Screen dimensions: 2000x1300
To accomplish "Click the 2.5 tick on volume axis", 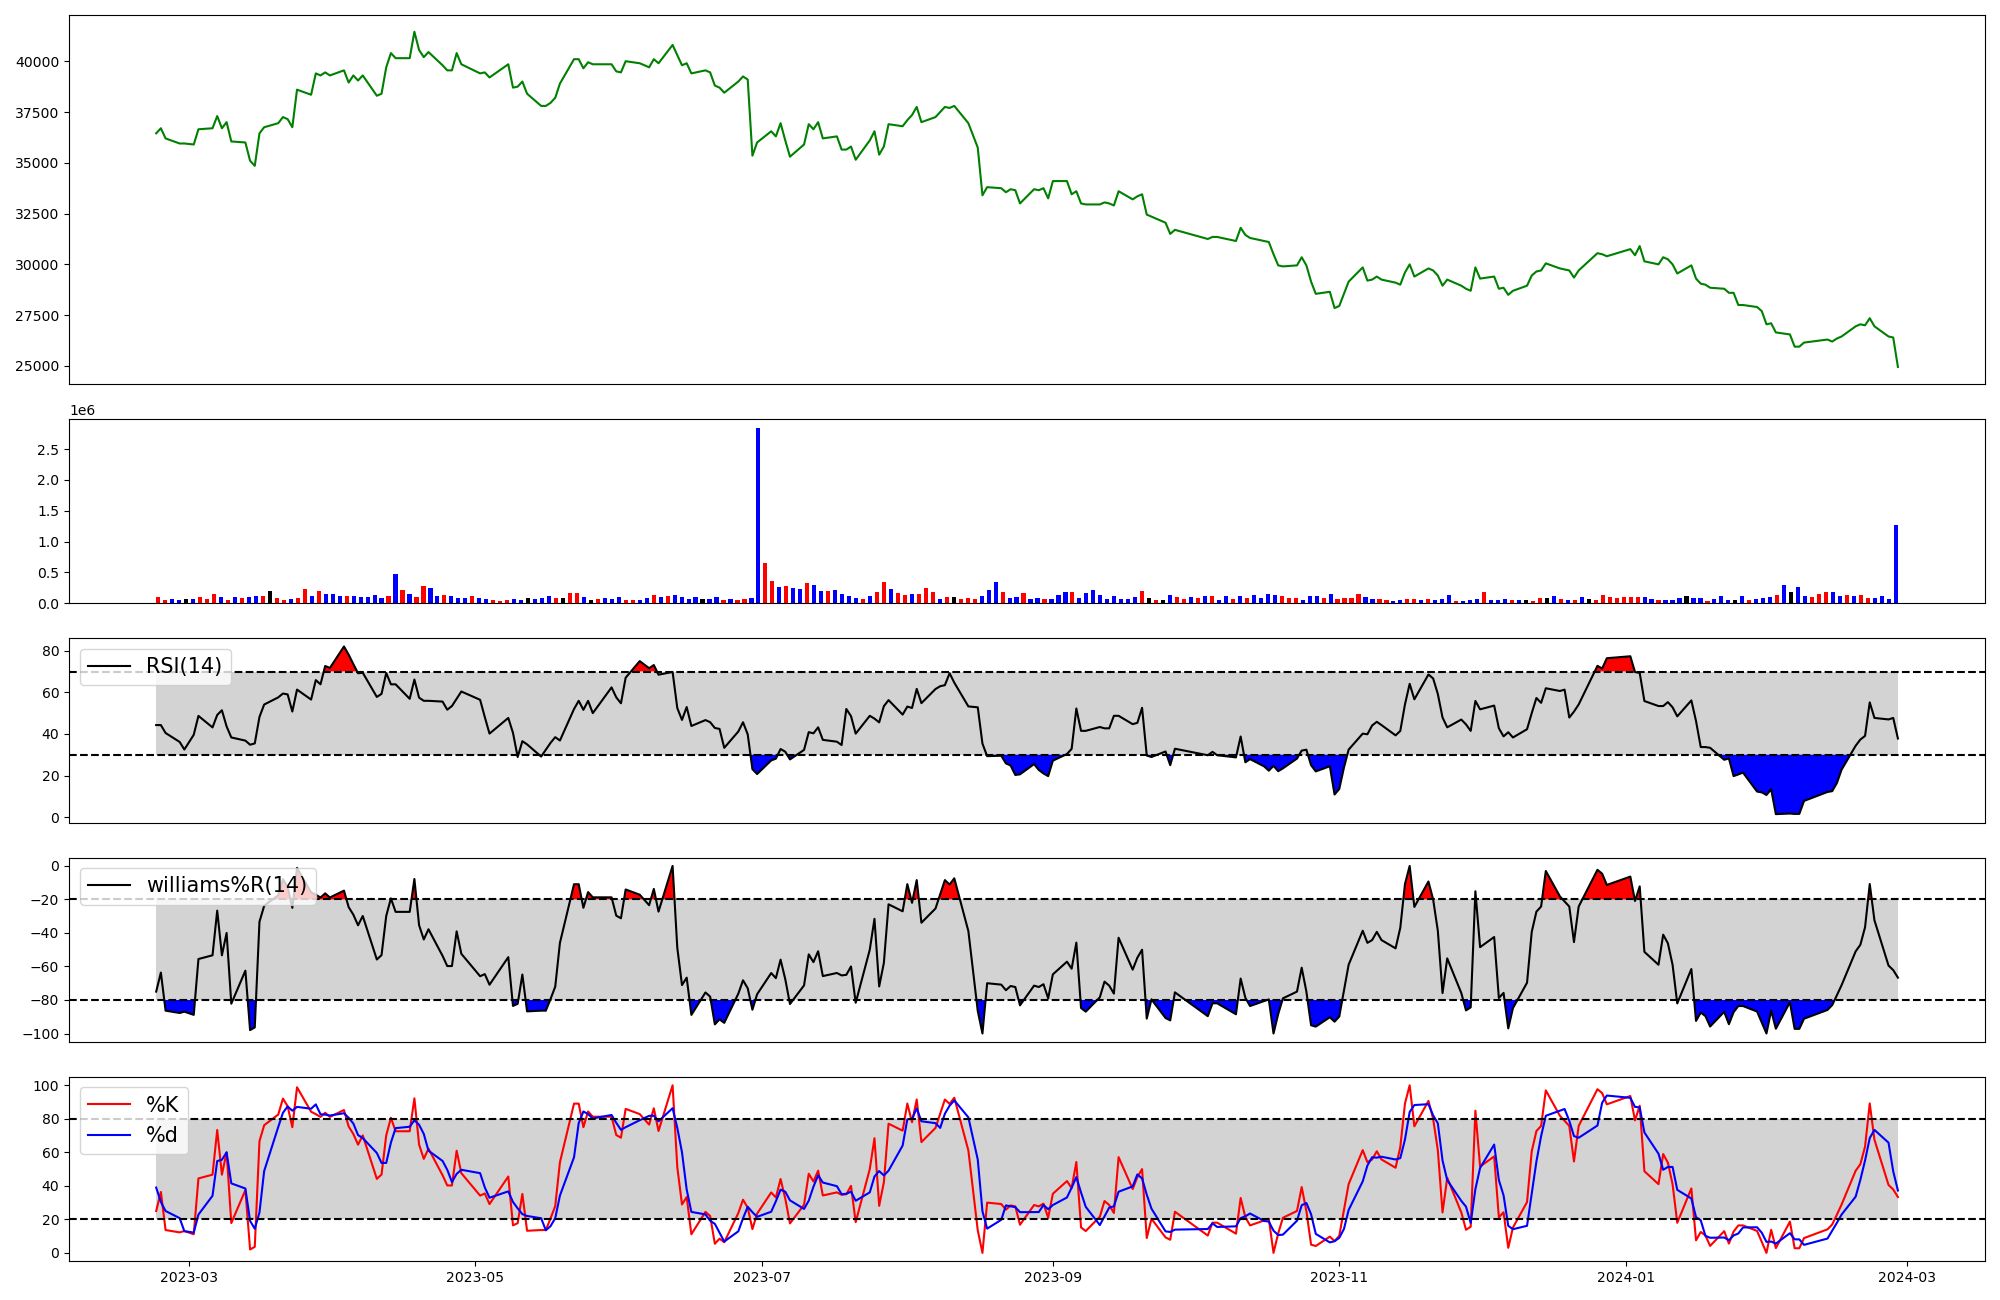I will 47,450.
